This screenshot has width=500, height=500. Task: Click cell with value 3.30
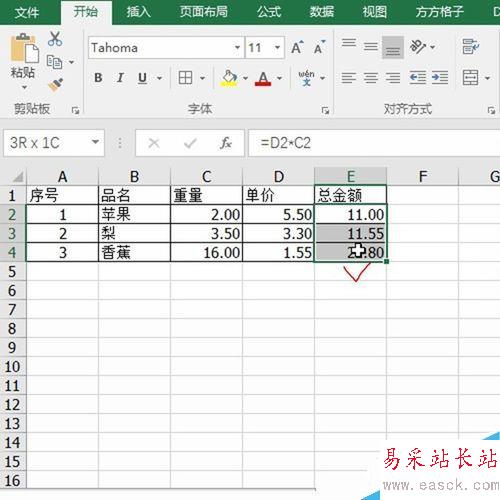coord(278,233)
